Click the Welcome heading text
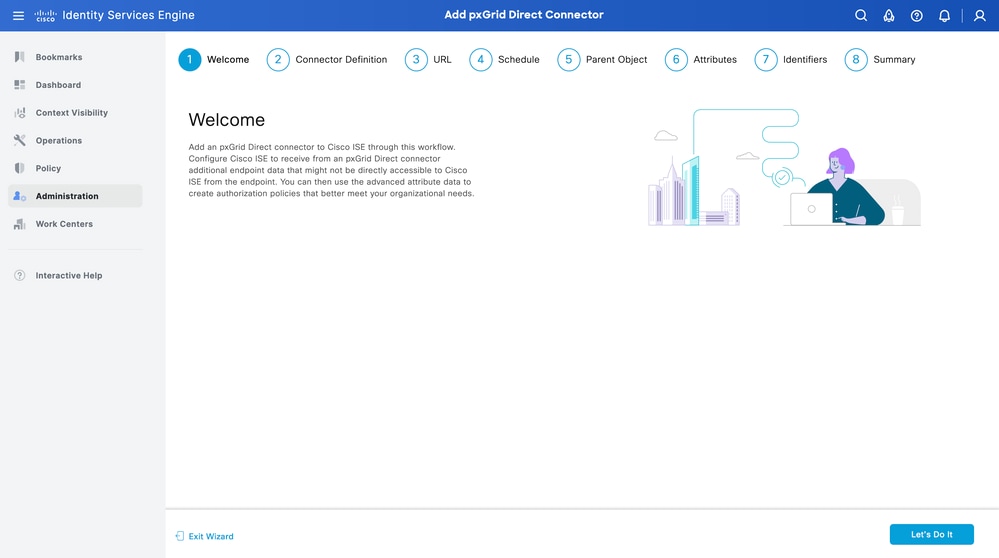 click(227, 120)
